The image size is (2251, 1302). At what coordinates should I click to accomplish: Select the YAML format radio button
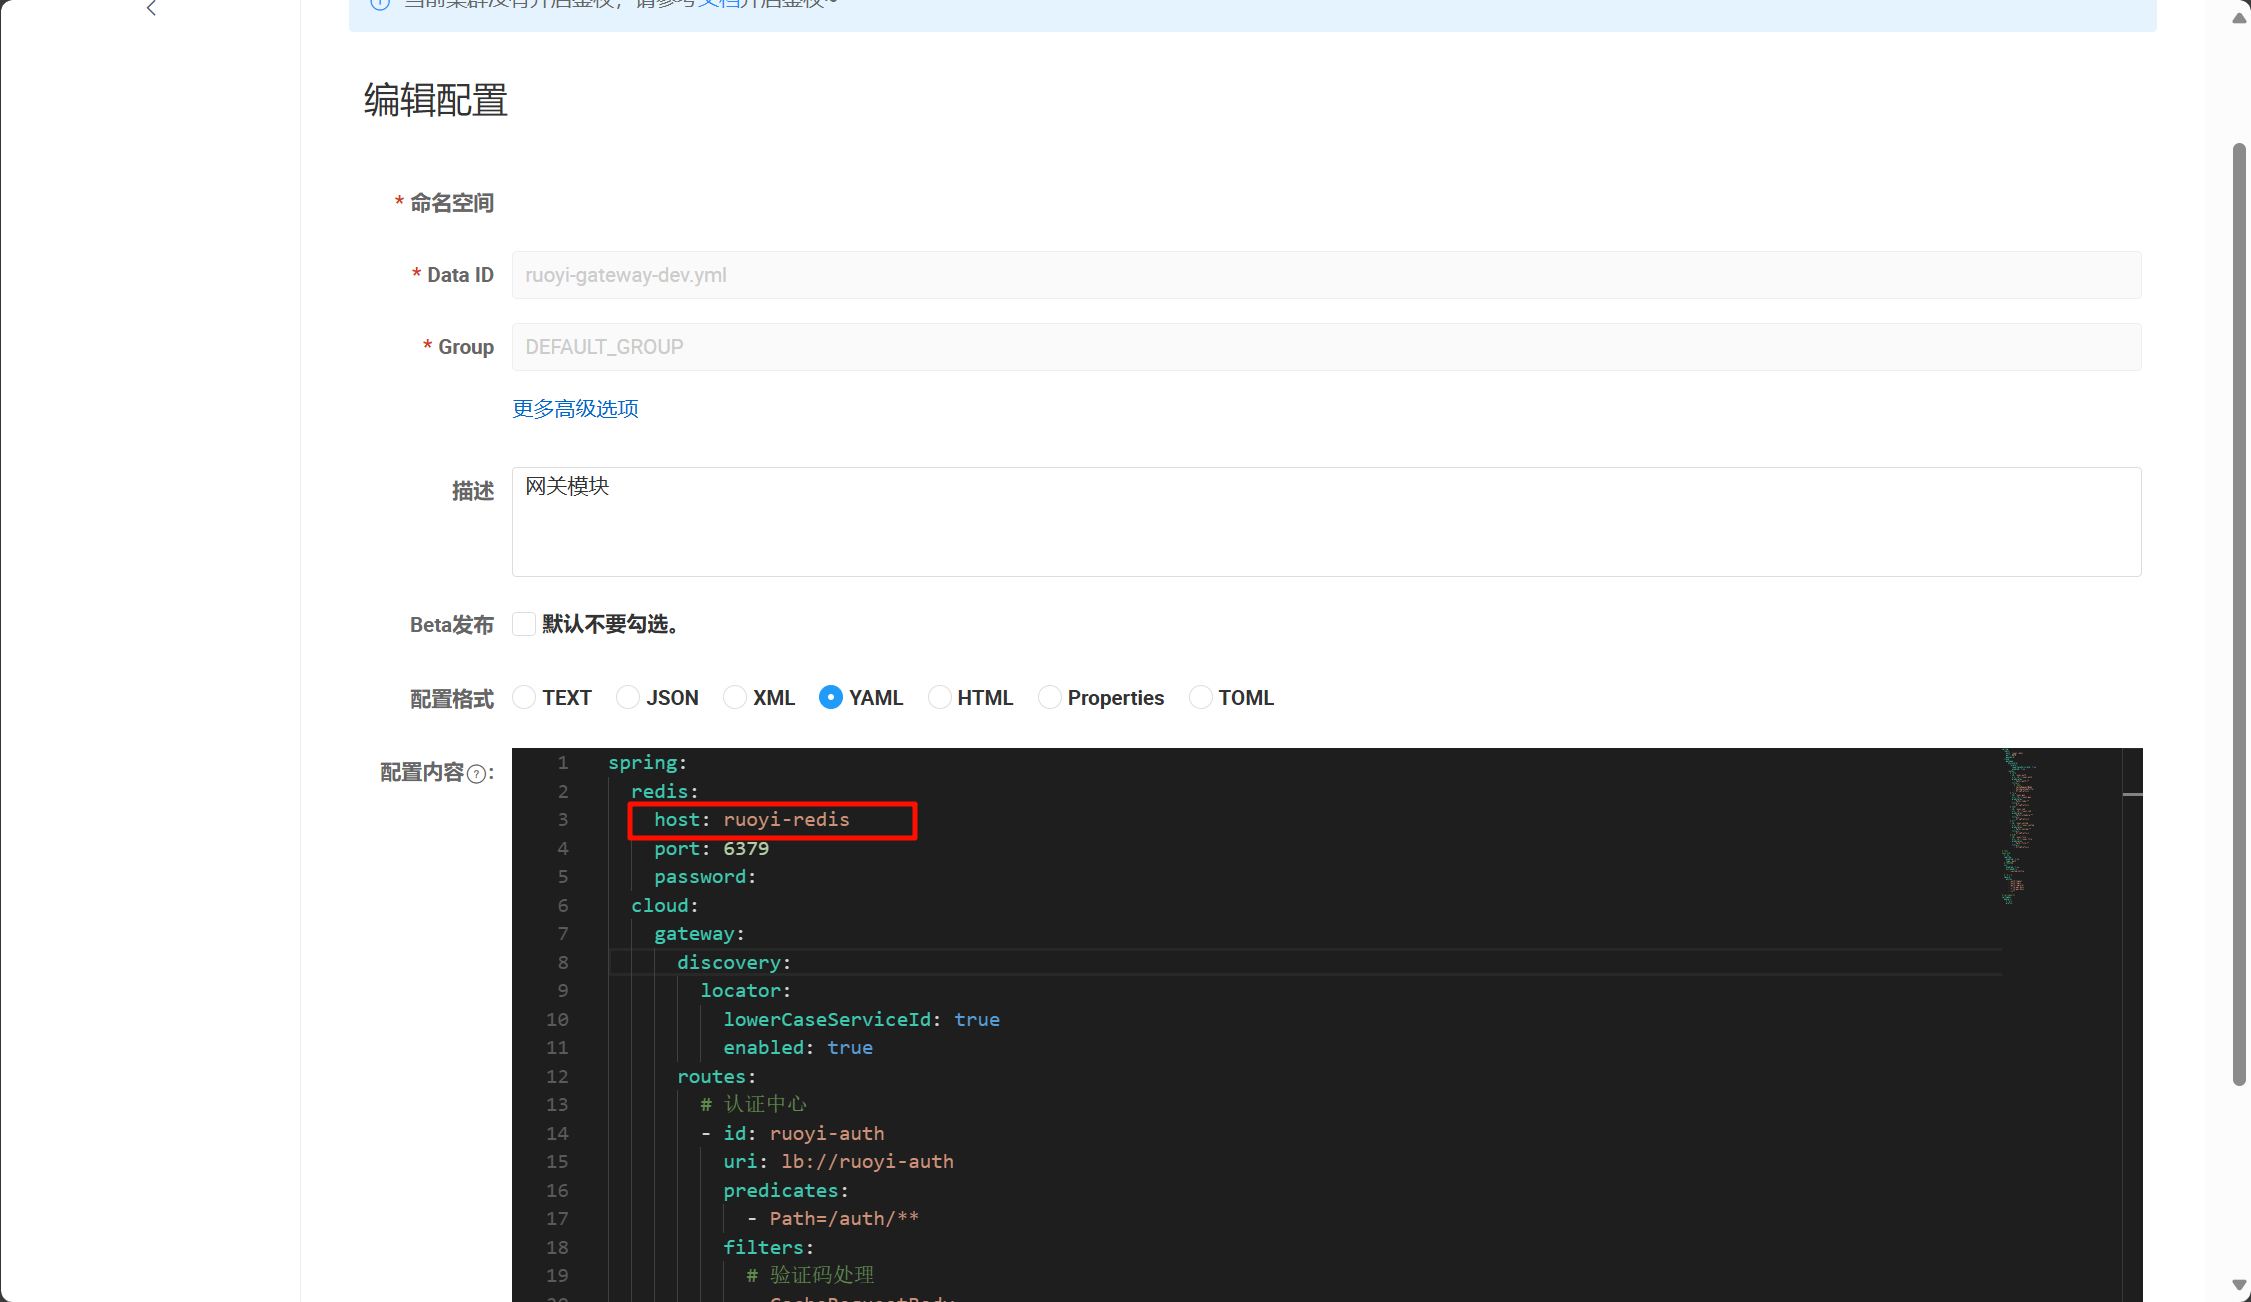830,697
